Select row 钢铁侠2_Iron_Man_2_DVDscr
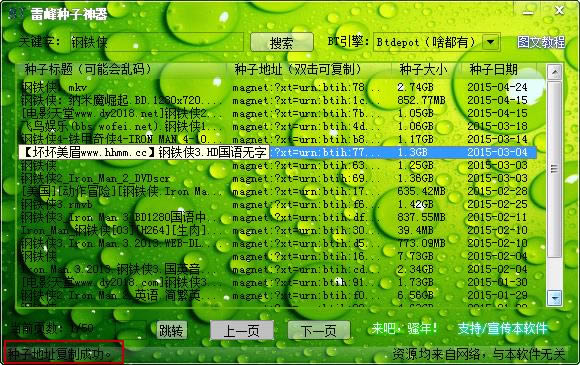The width and height of the screenshot is (580, 365). click(x=276, y=178)
